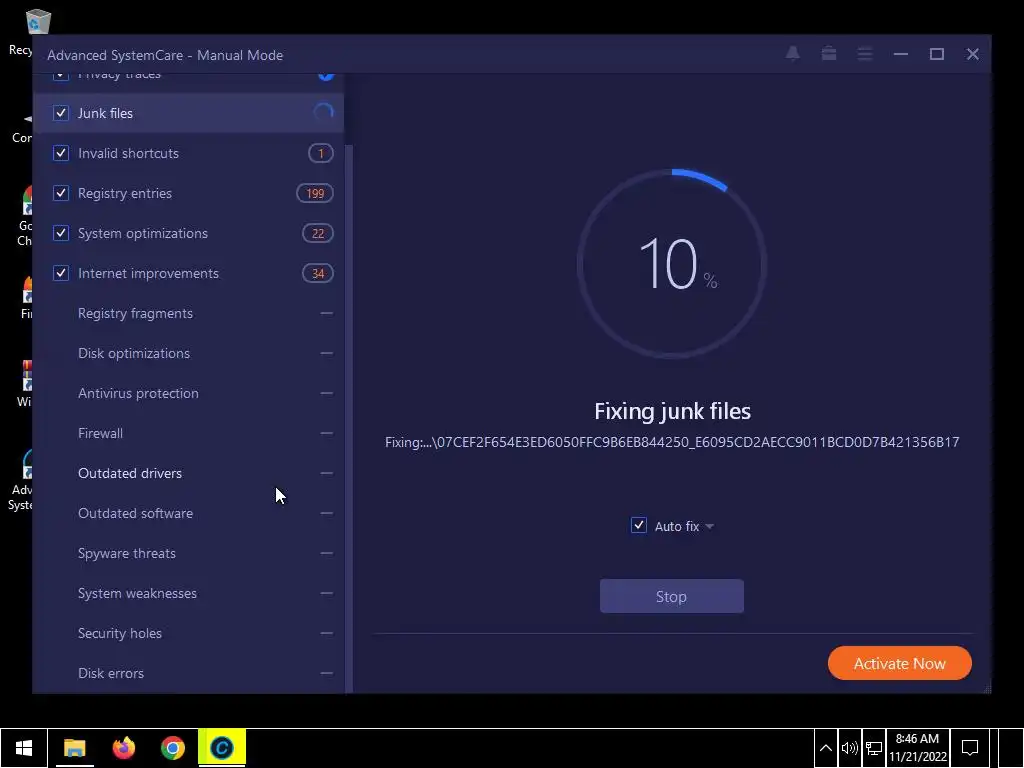Select Disk optimizations in the list

pos(134,353)
